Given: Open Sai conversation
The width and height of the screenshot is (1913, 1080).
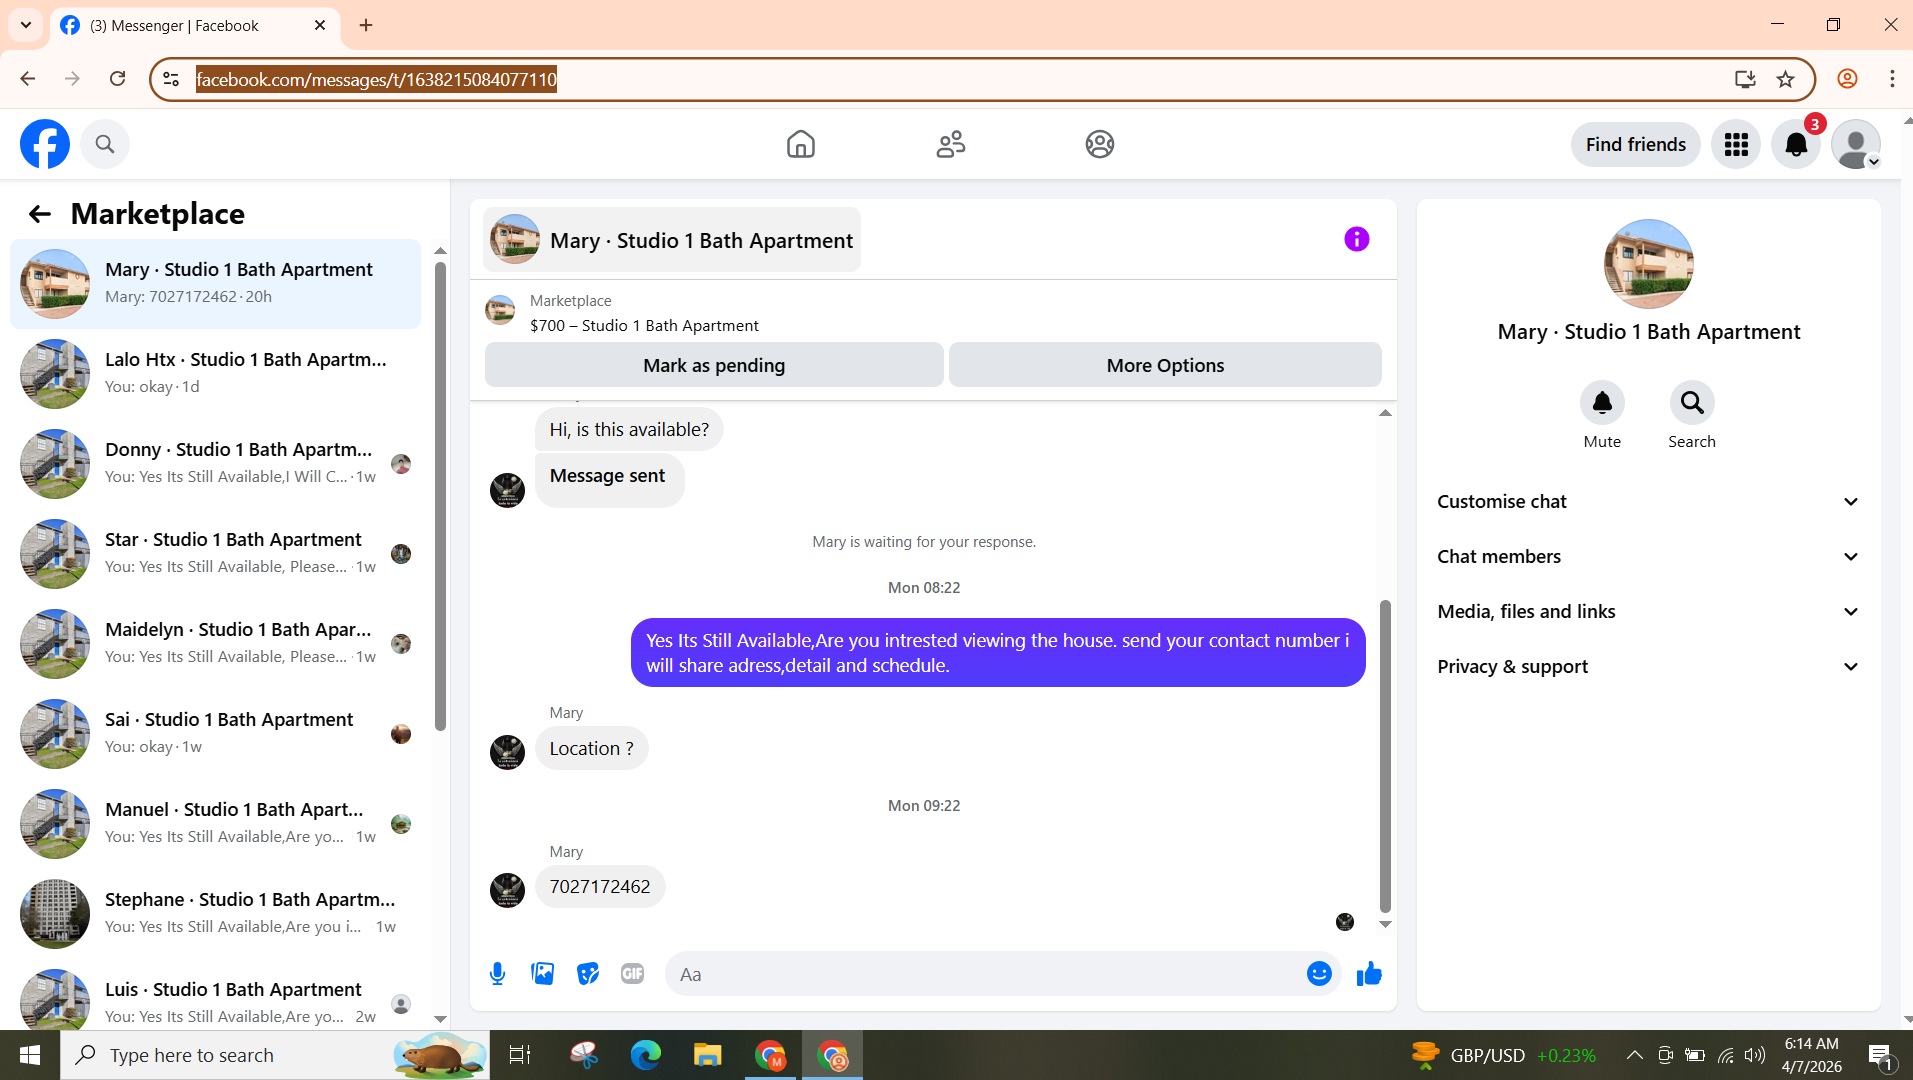Looking at the screenshot, I should pos(215,734).
